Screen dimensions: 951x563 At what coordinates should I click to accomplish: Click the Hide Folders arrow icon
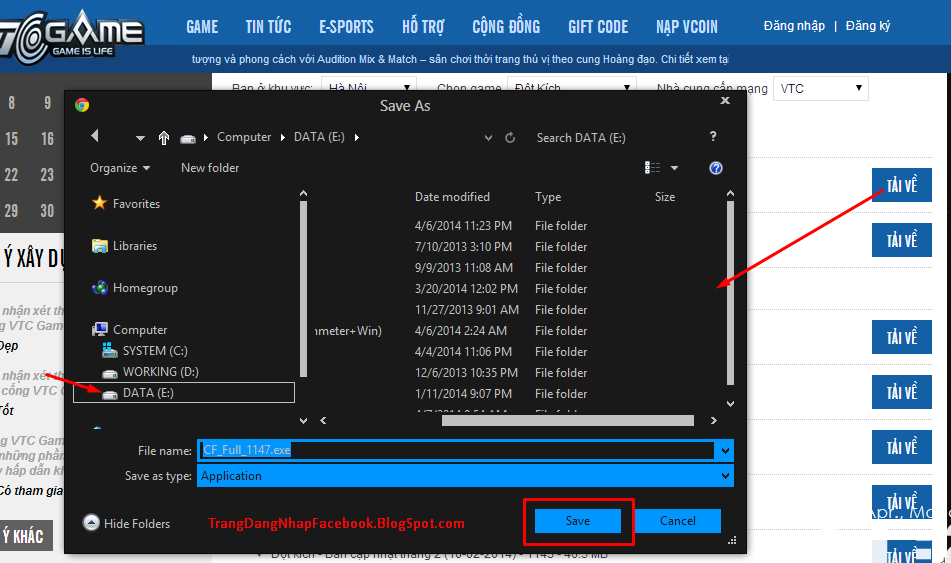(91, 522)
